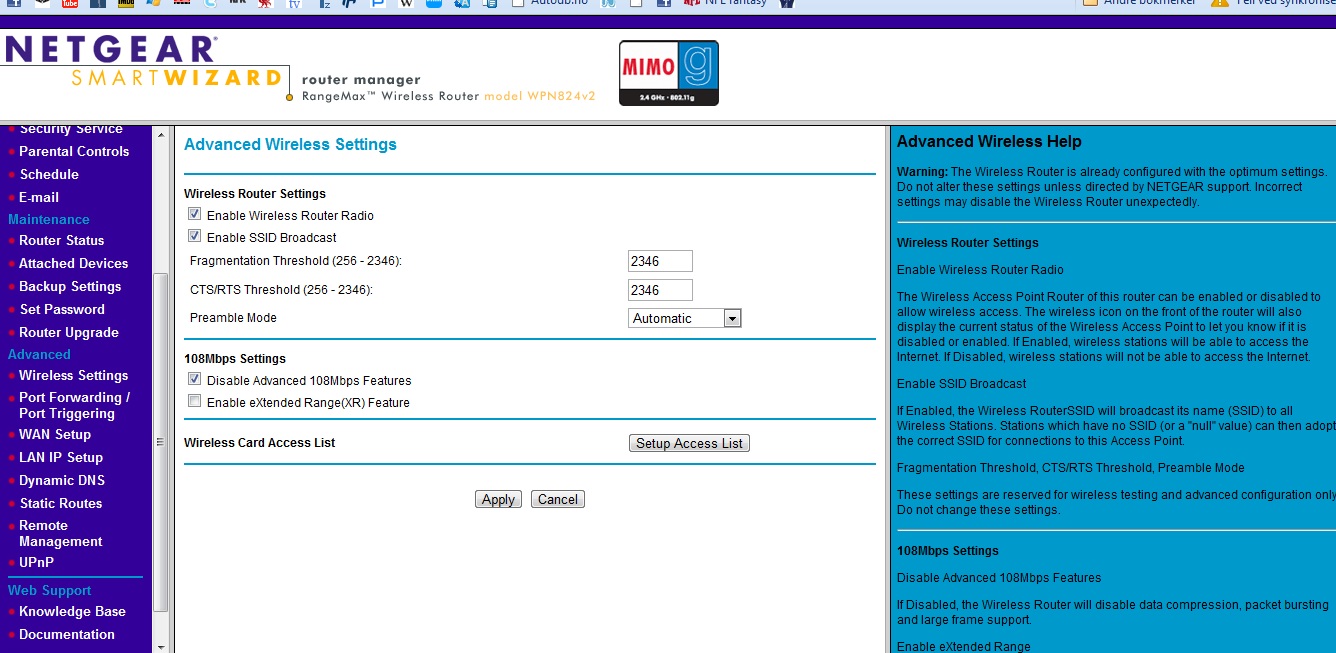Click the Maintenance section heading
The image size is (1336, 653).
(49, 219)
